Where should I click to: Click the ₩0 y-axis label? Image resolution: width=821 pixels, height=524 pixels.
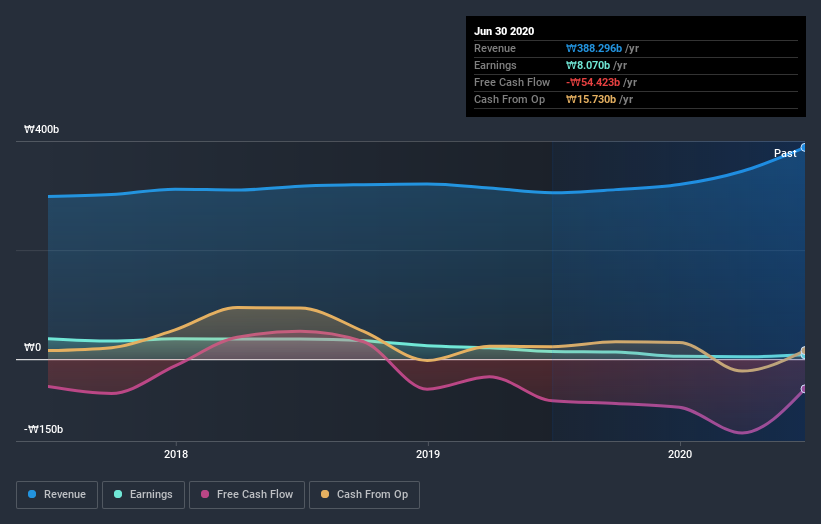(x=32, y=348)
